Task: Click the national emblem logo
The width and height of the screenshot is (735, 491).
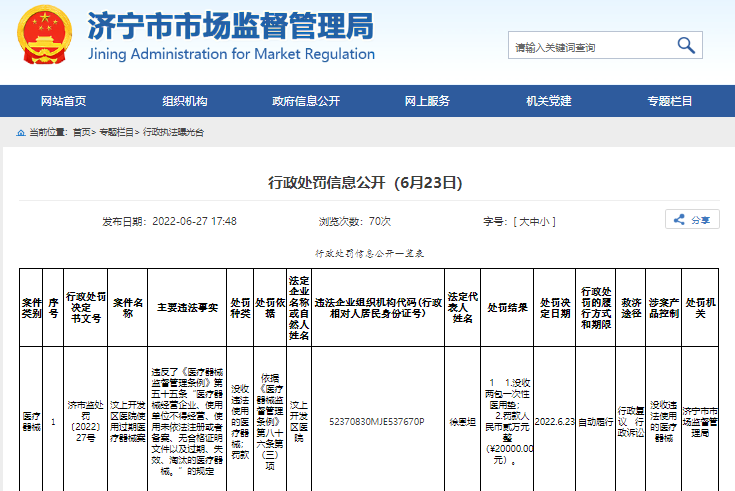Action: tap(43, 36)
